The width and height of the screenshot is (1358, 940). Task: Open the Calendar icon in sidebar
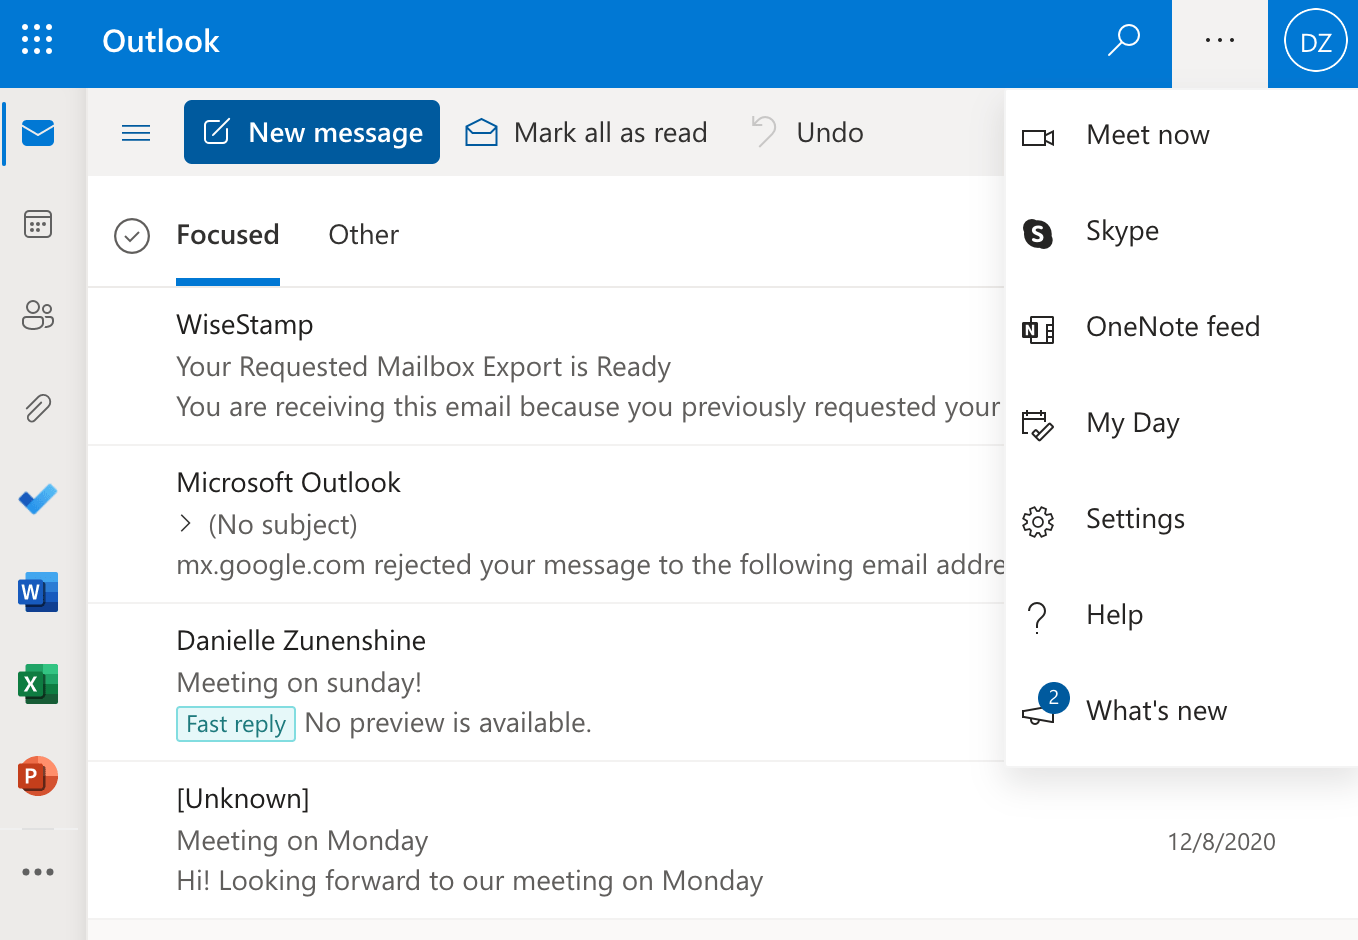(38, 224)
